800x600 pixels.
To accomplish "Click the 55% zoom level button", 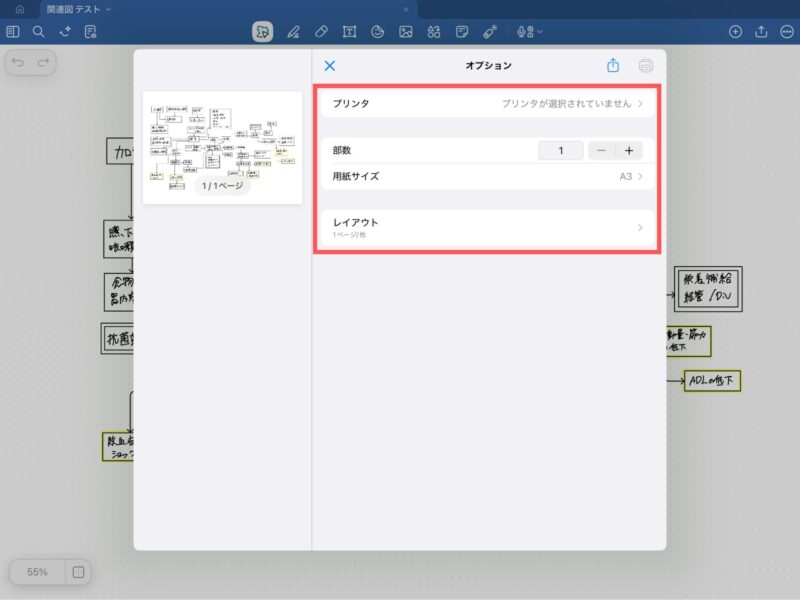I will point(38,572).
